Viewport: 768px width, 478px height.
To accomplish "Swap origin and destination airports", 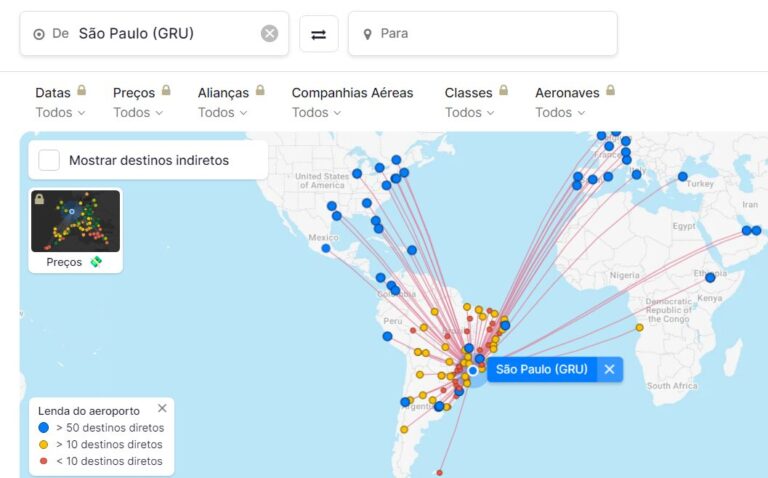I will pos(319,34).
